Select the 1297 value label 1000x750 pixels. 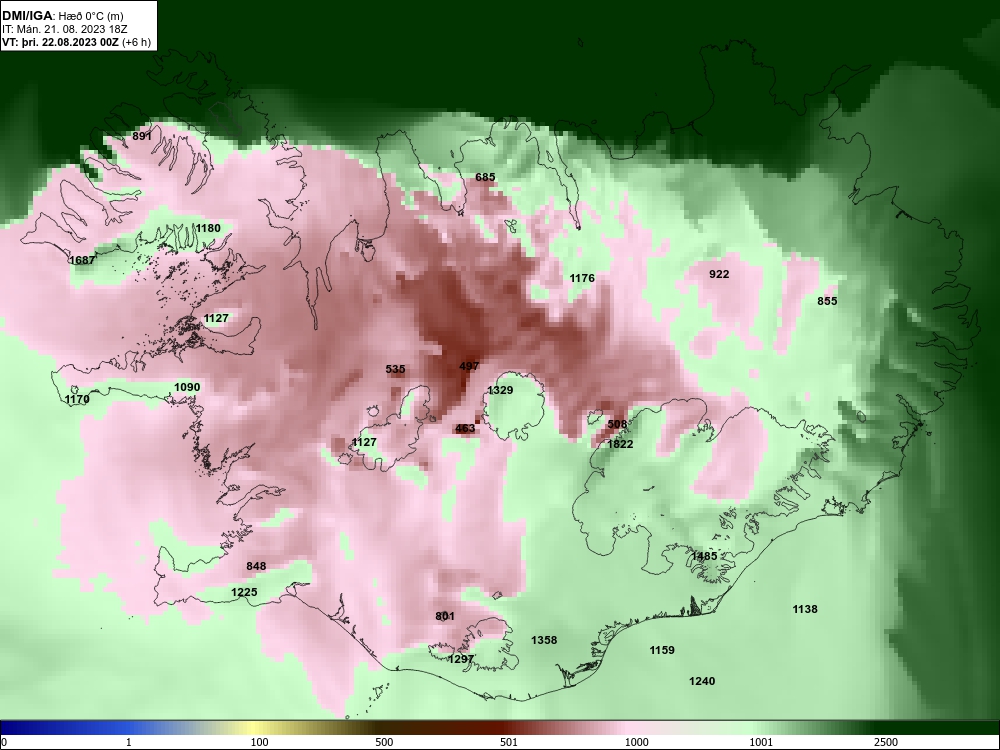(x=461, y=659)
